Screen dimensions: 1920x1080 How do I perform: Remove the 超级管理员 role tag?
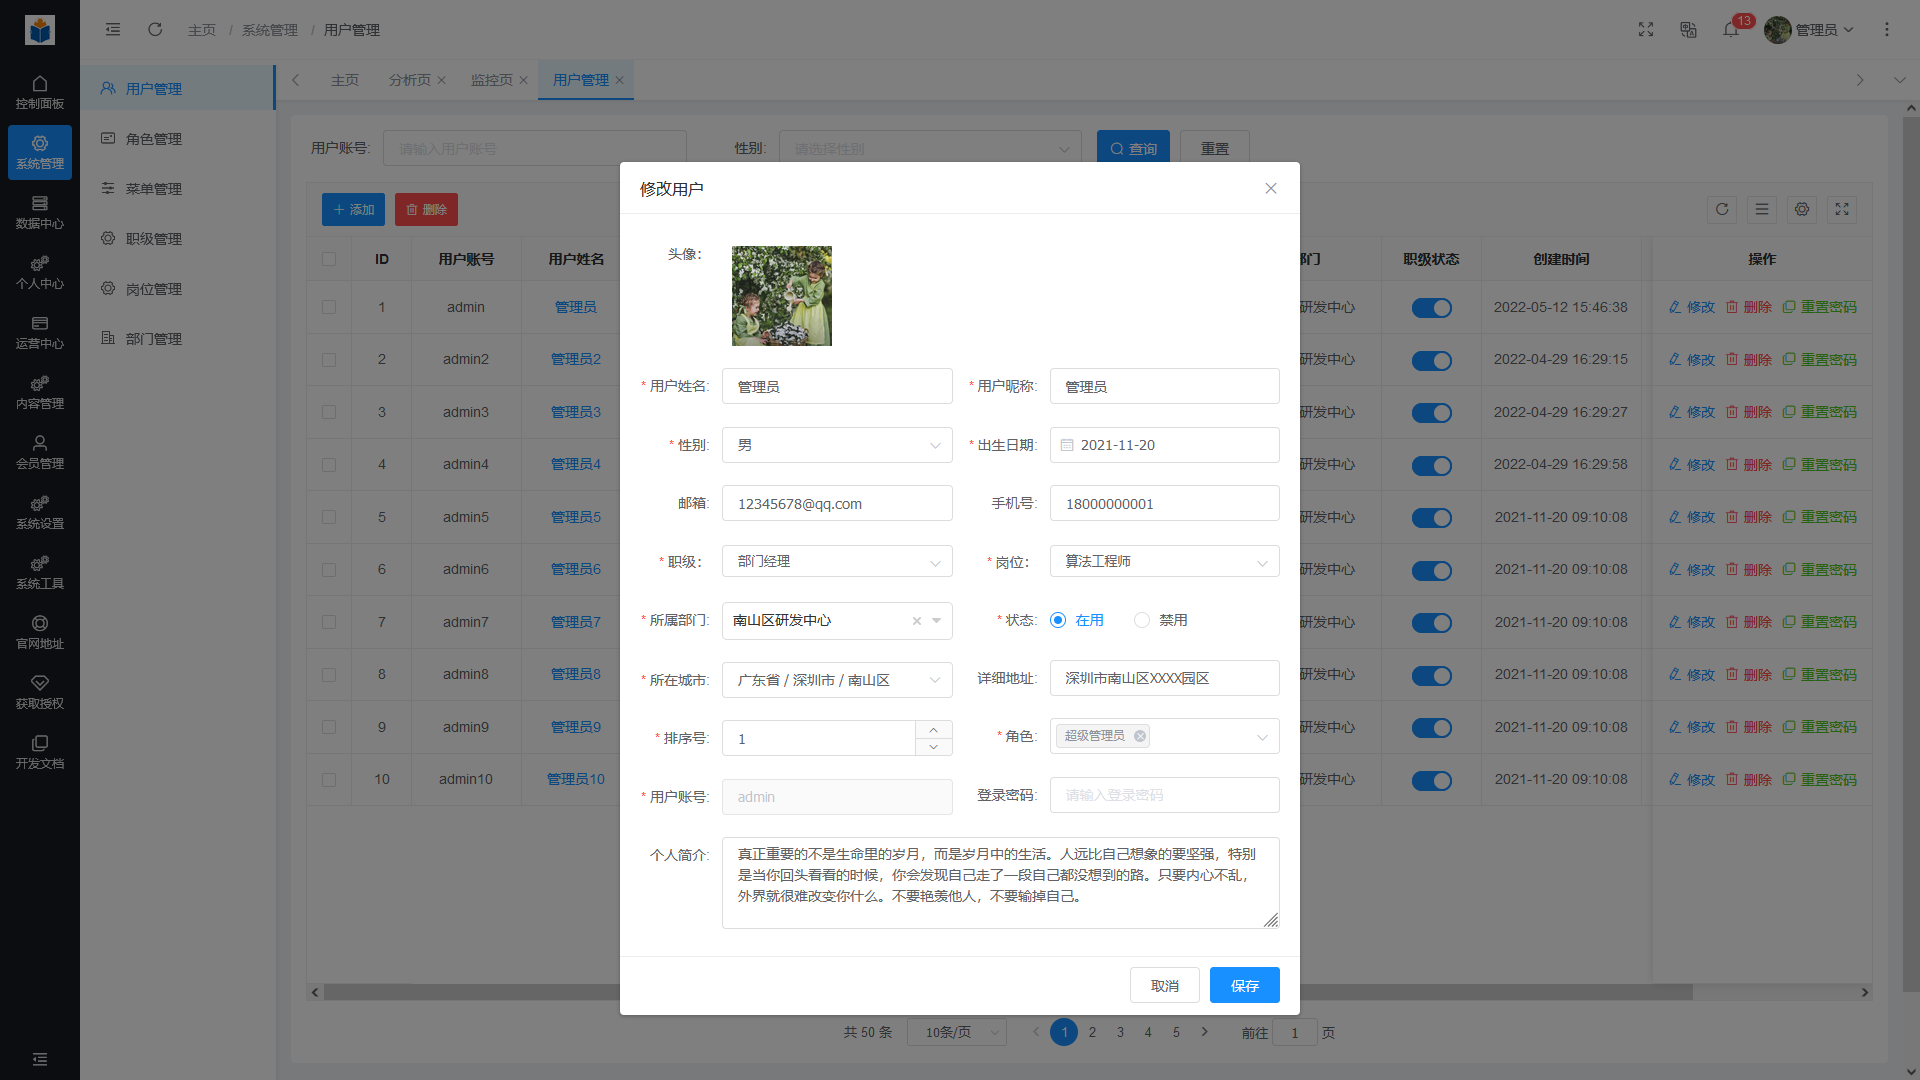[x=1140, y=736]
